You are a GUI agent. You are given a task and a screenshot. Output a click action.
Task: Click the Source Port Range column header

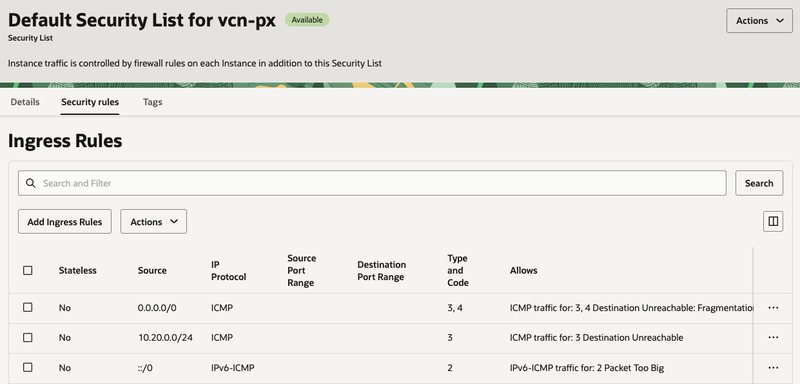[x=302, y=270]
